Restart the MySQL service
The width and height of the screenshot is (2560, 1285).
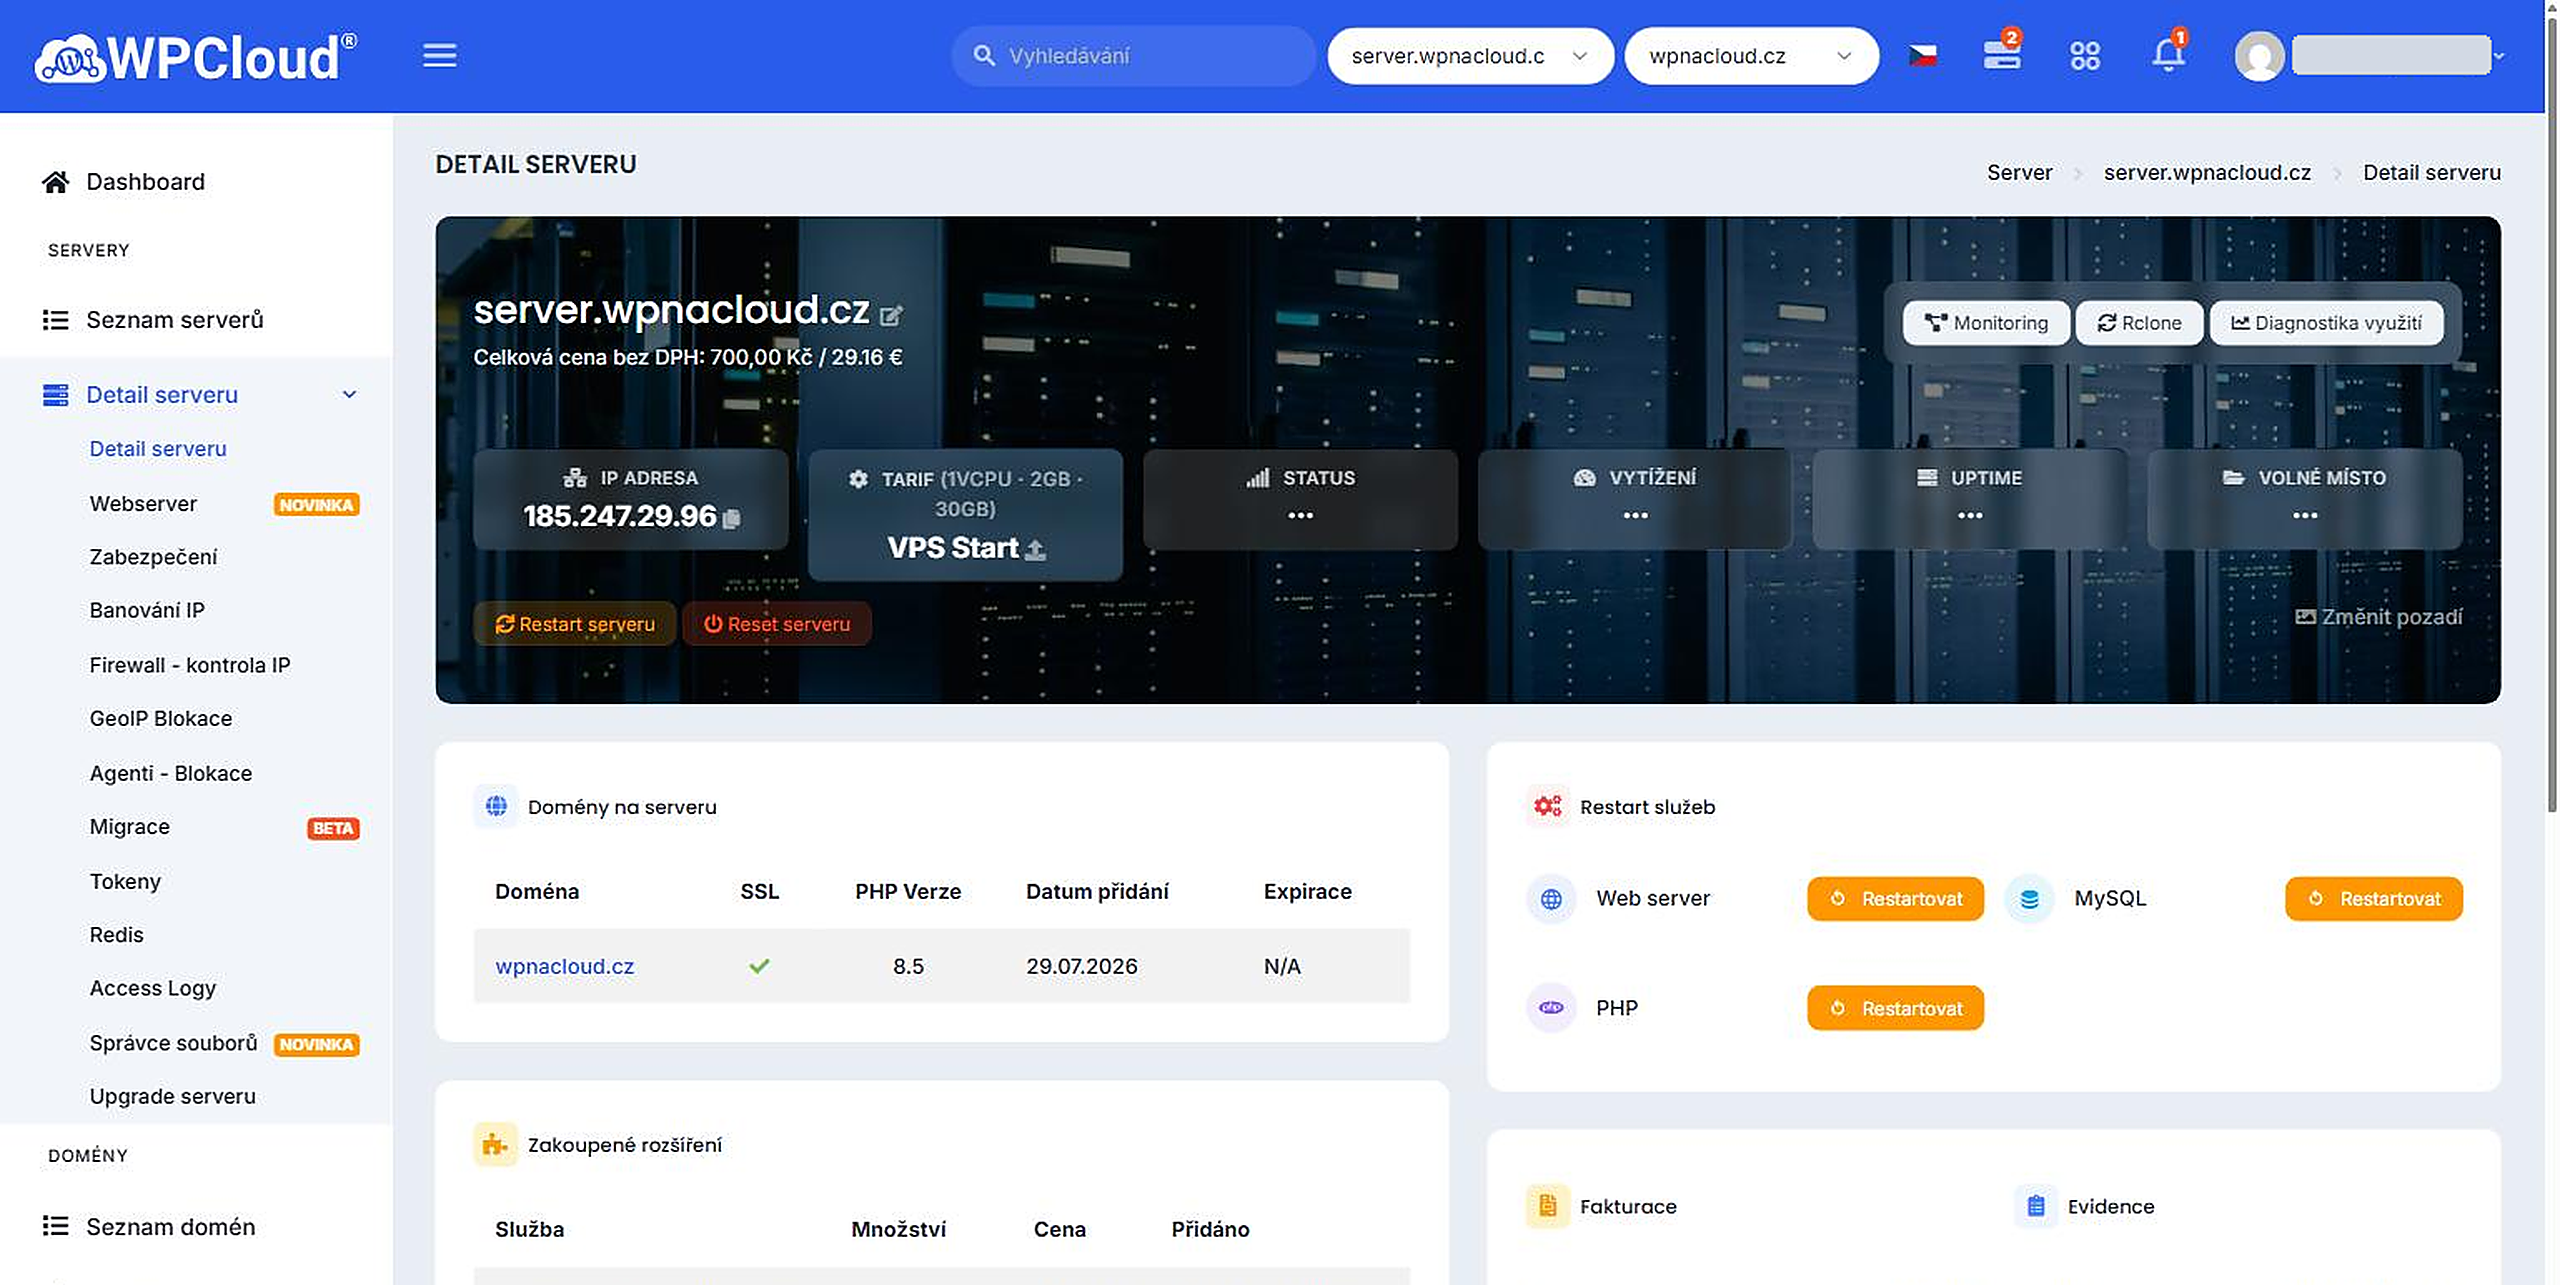[2373, 899]
